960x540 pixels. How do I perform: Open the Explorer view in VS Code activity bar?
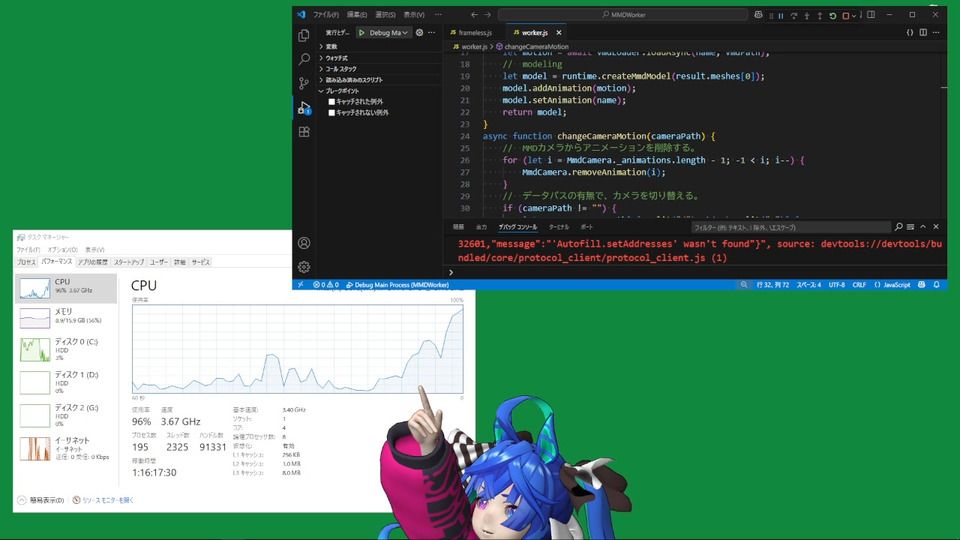(304, 36)
